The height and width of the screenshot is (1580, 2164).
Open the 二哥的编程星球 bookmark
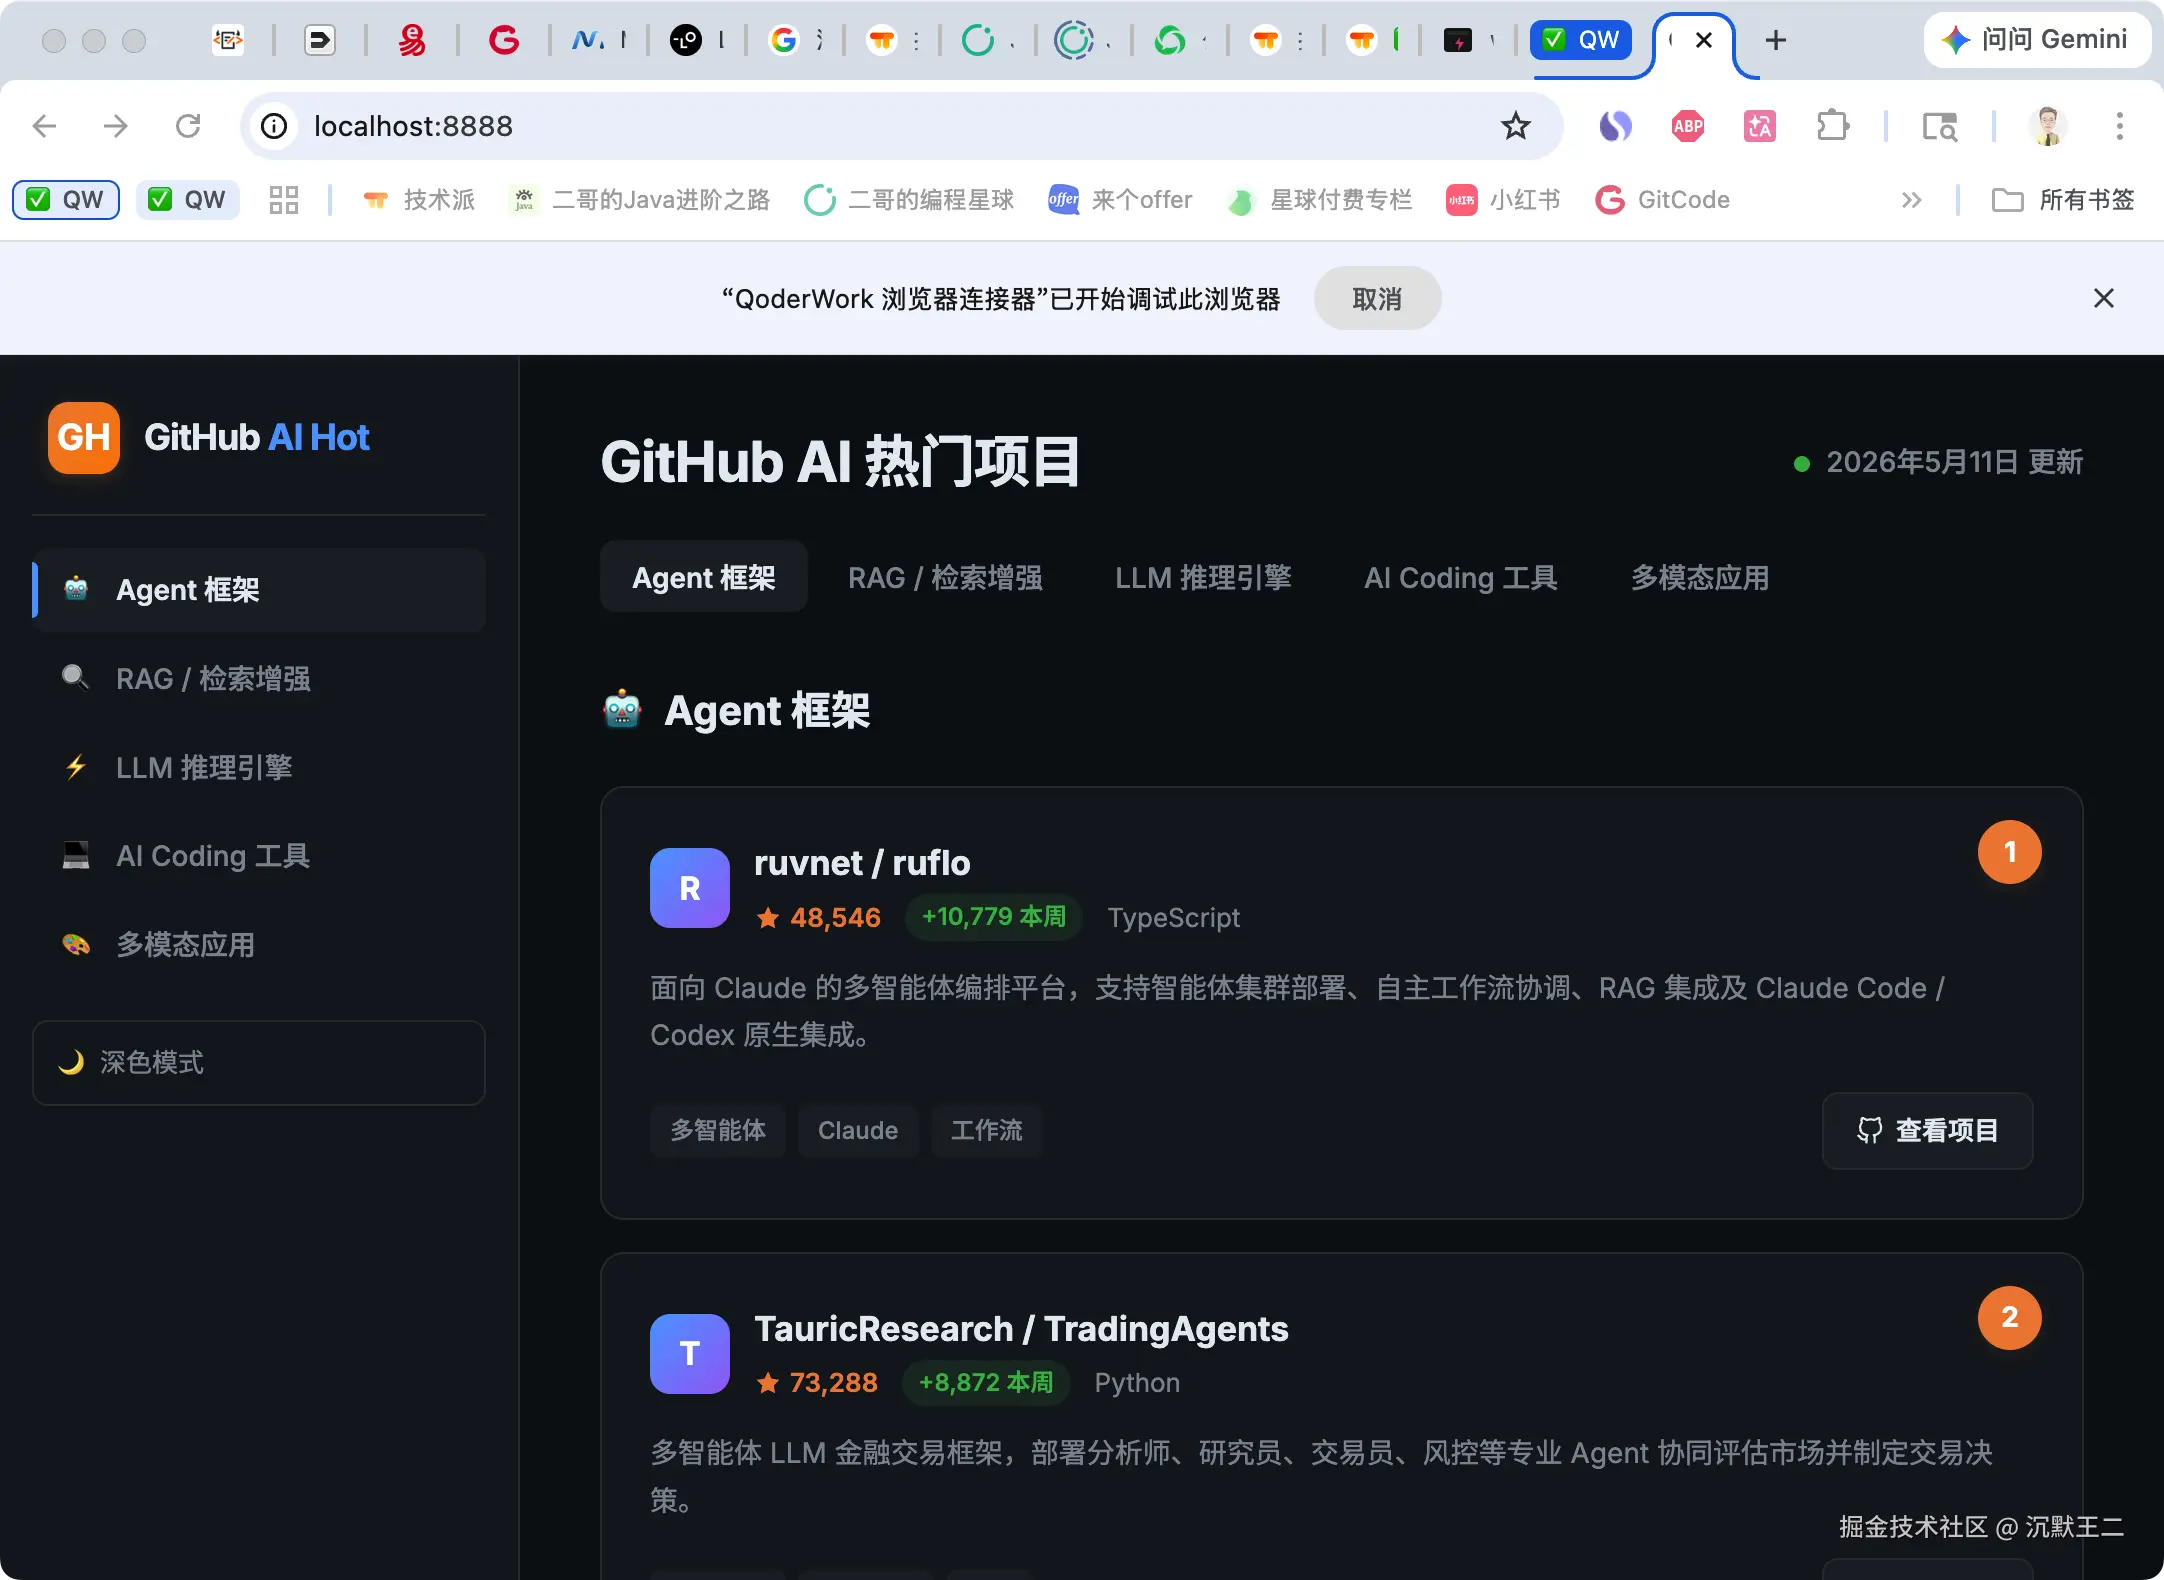pos(909,200)
